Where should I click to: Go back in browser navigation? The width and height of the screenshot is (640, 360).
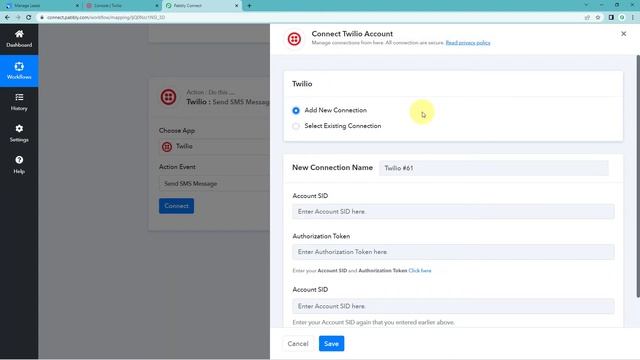pyautogui.click(x=7, y=18)
